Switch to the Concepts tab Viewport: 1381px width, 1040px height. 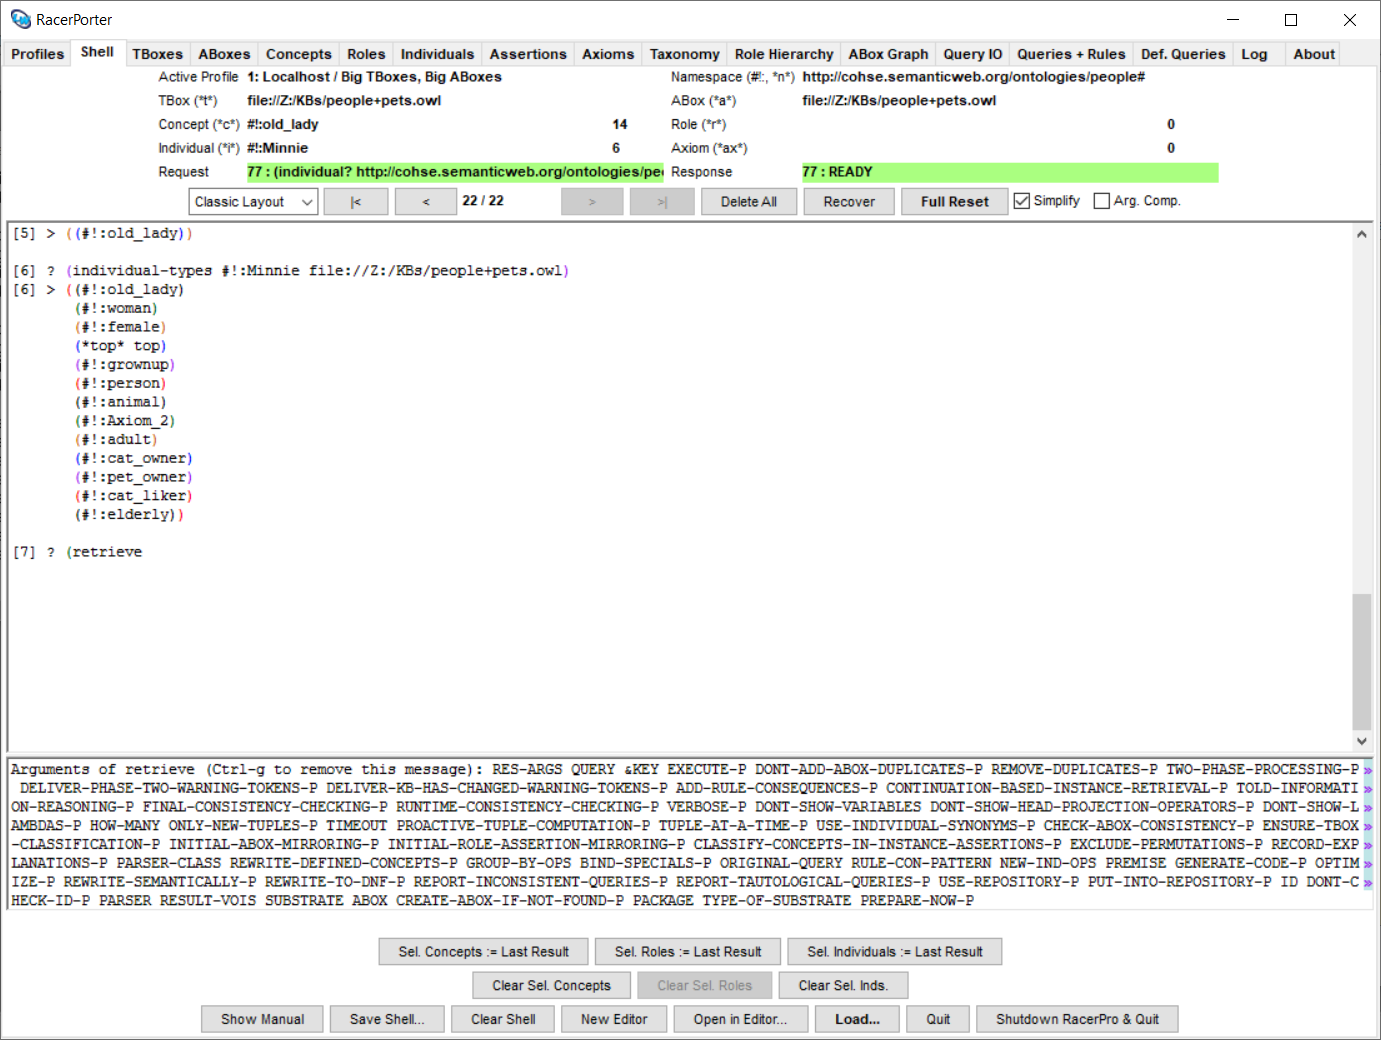point(298,54)
